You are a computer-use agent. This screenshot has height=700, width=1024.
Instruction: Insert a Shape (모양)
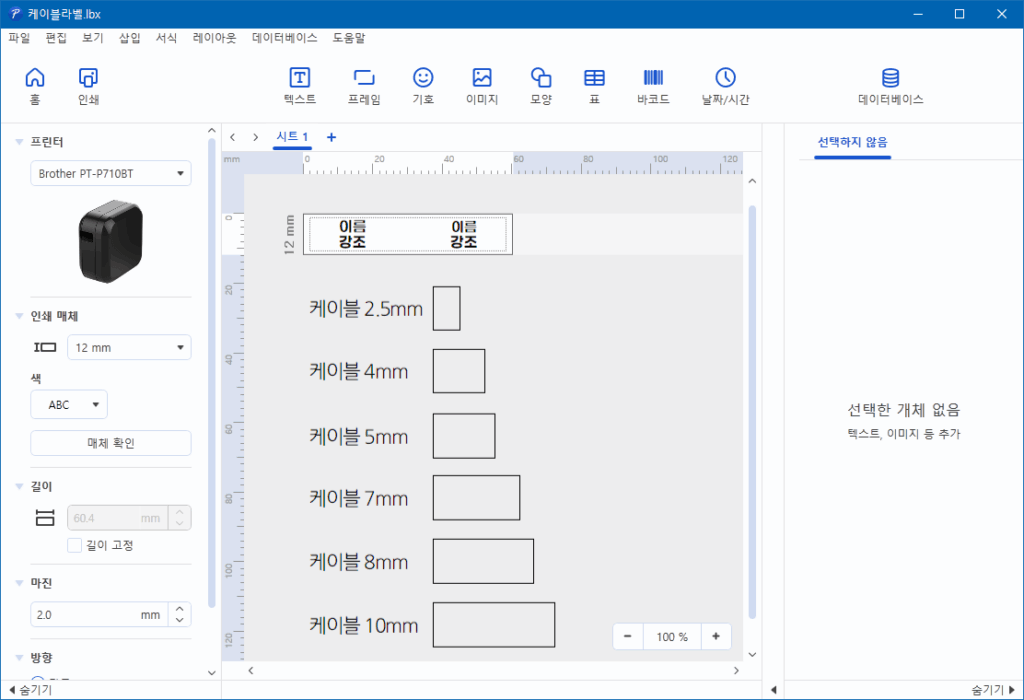click(x=541, y=79)
